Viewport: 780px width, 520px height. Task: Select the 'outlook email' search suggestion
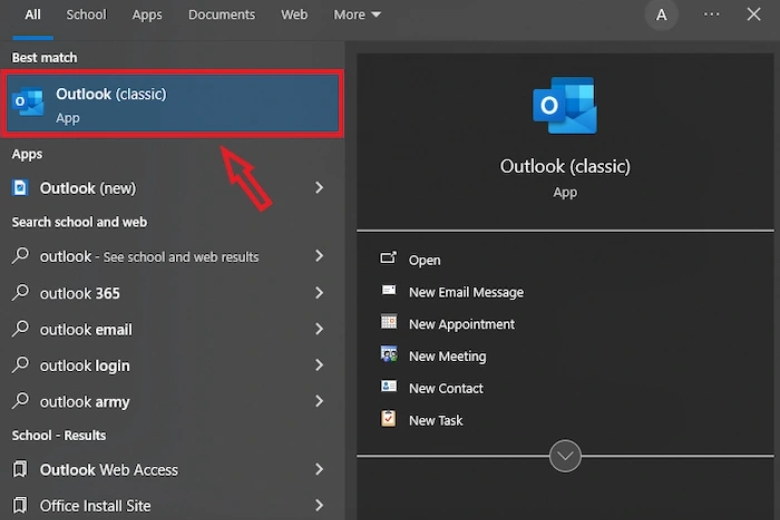[x=86, y=329]
